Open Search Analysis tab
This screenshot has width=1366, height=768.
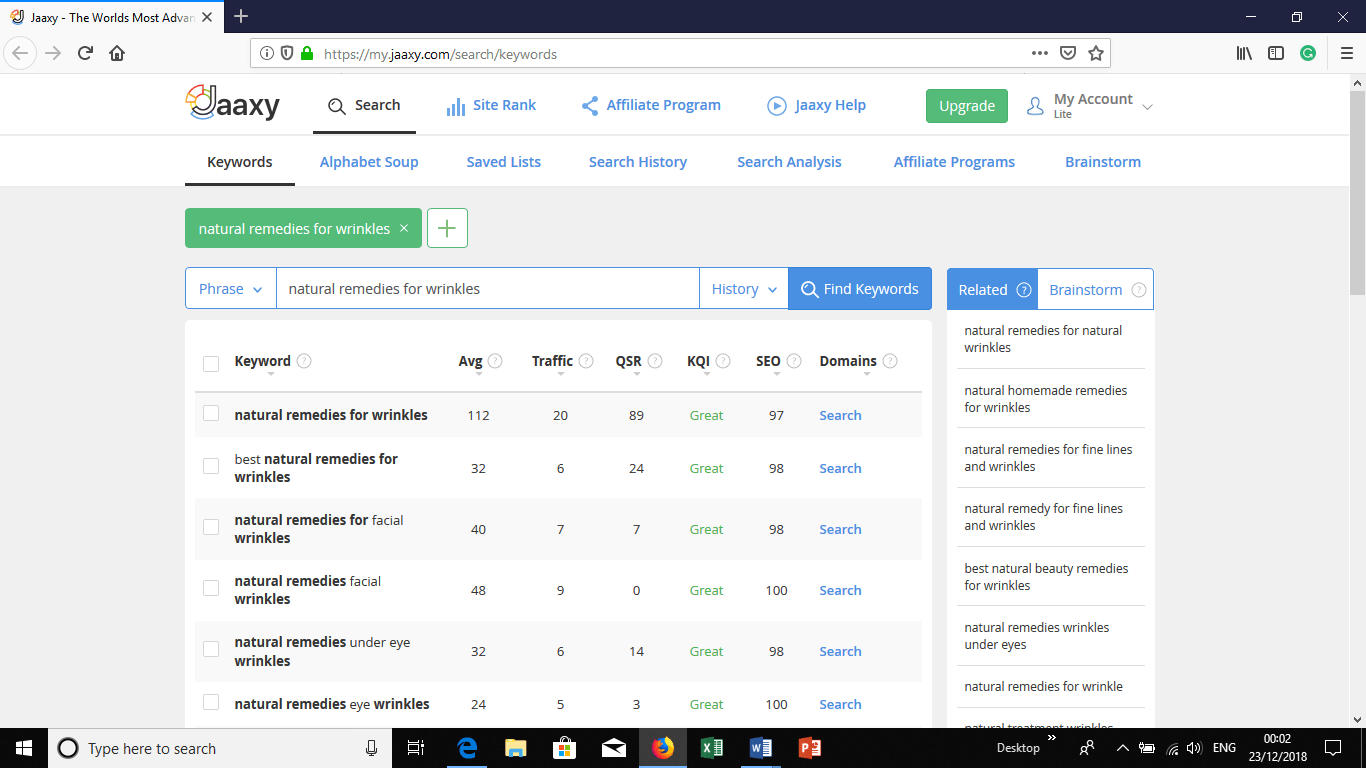(x=789, y=162)
